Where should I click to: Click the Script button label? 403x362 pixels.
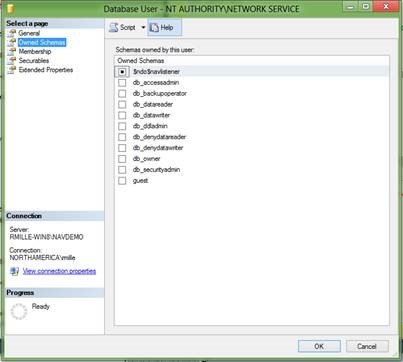pos(128,27)
